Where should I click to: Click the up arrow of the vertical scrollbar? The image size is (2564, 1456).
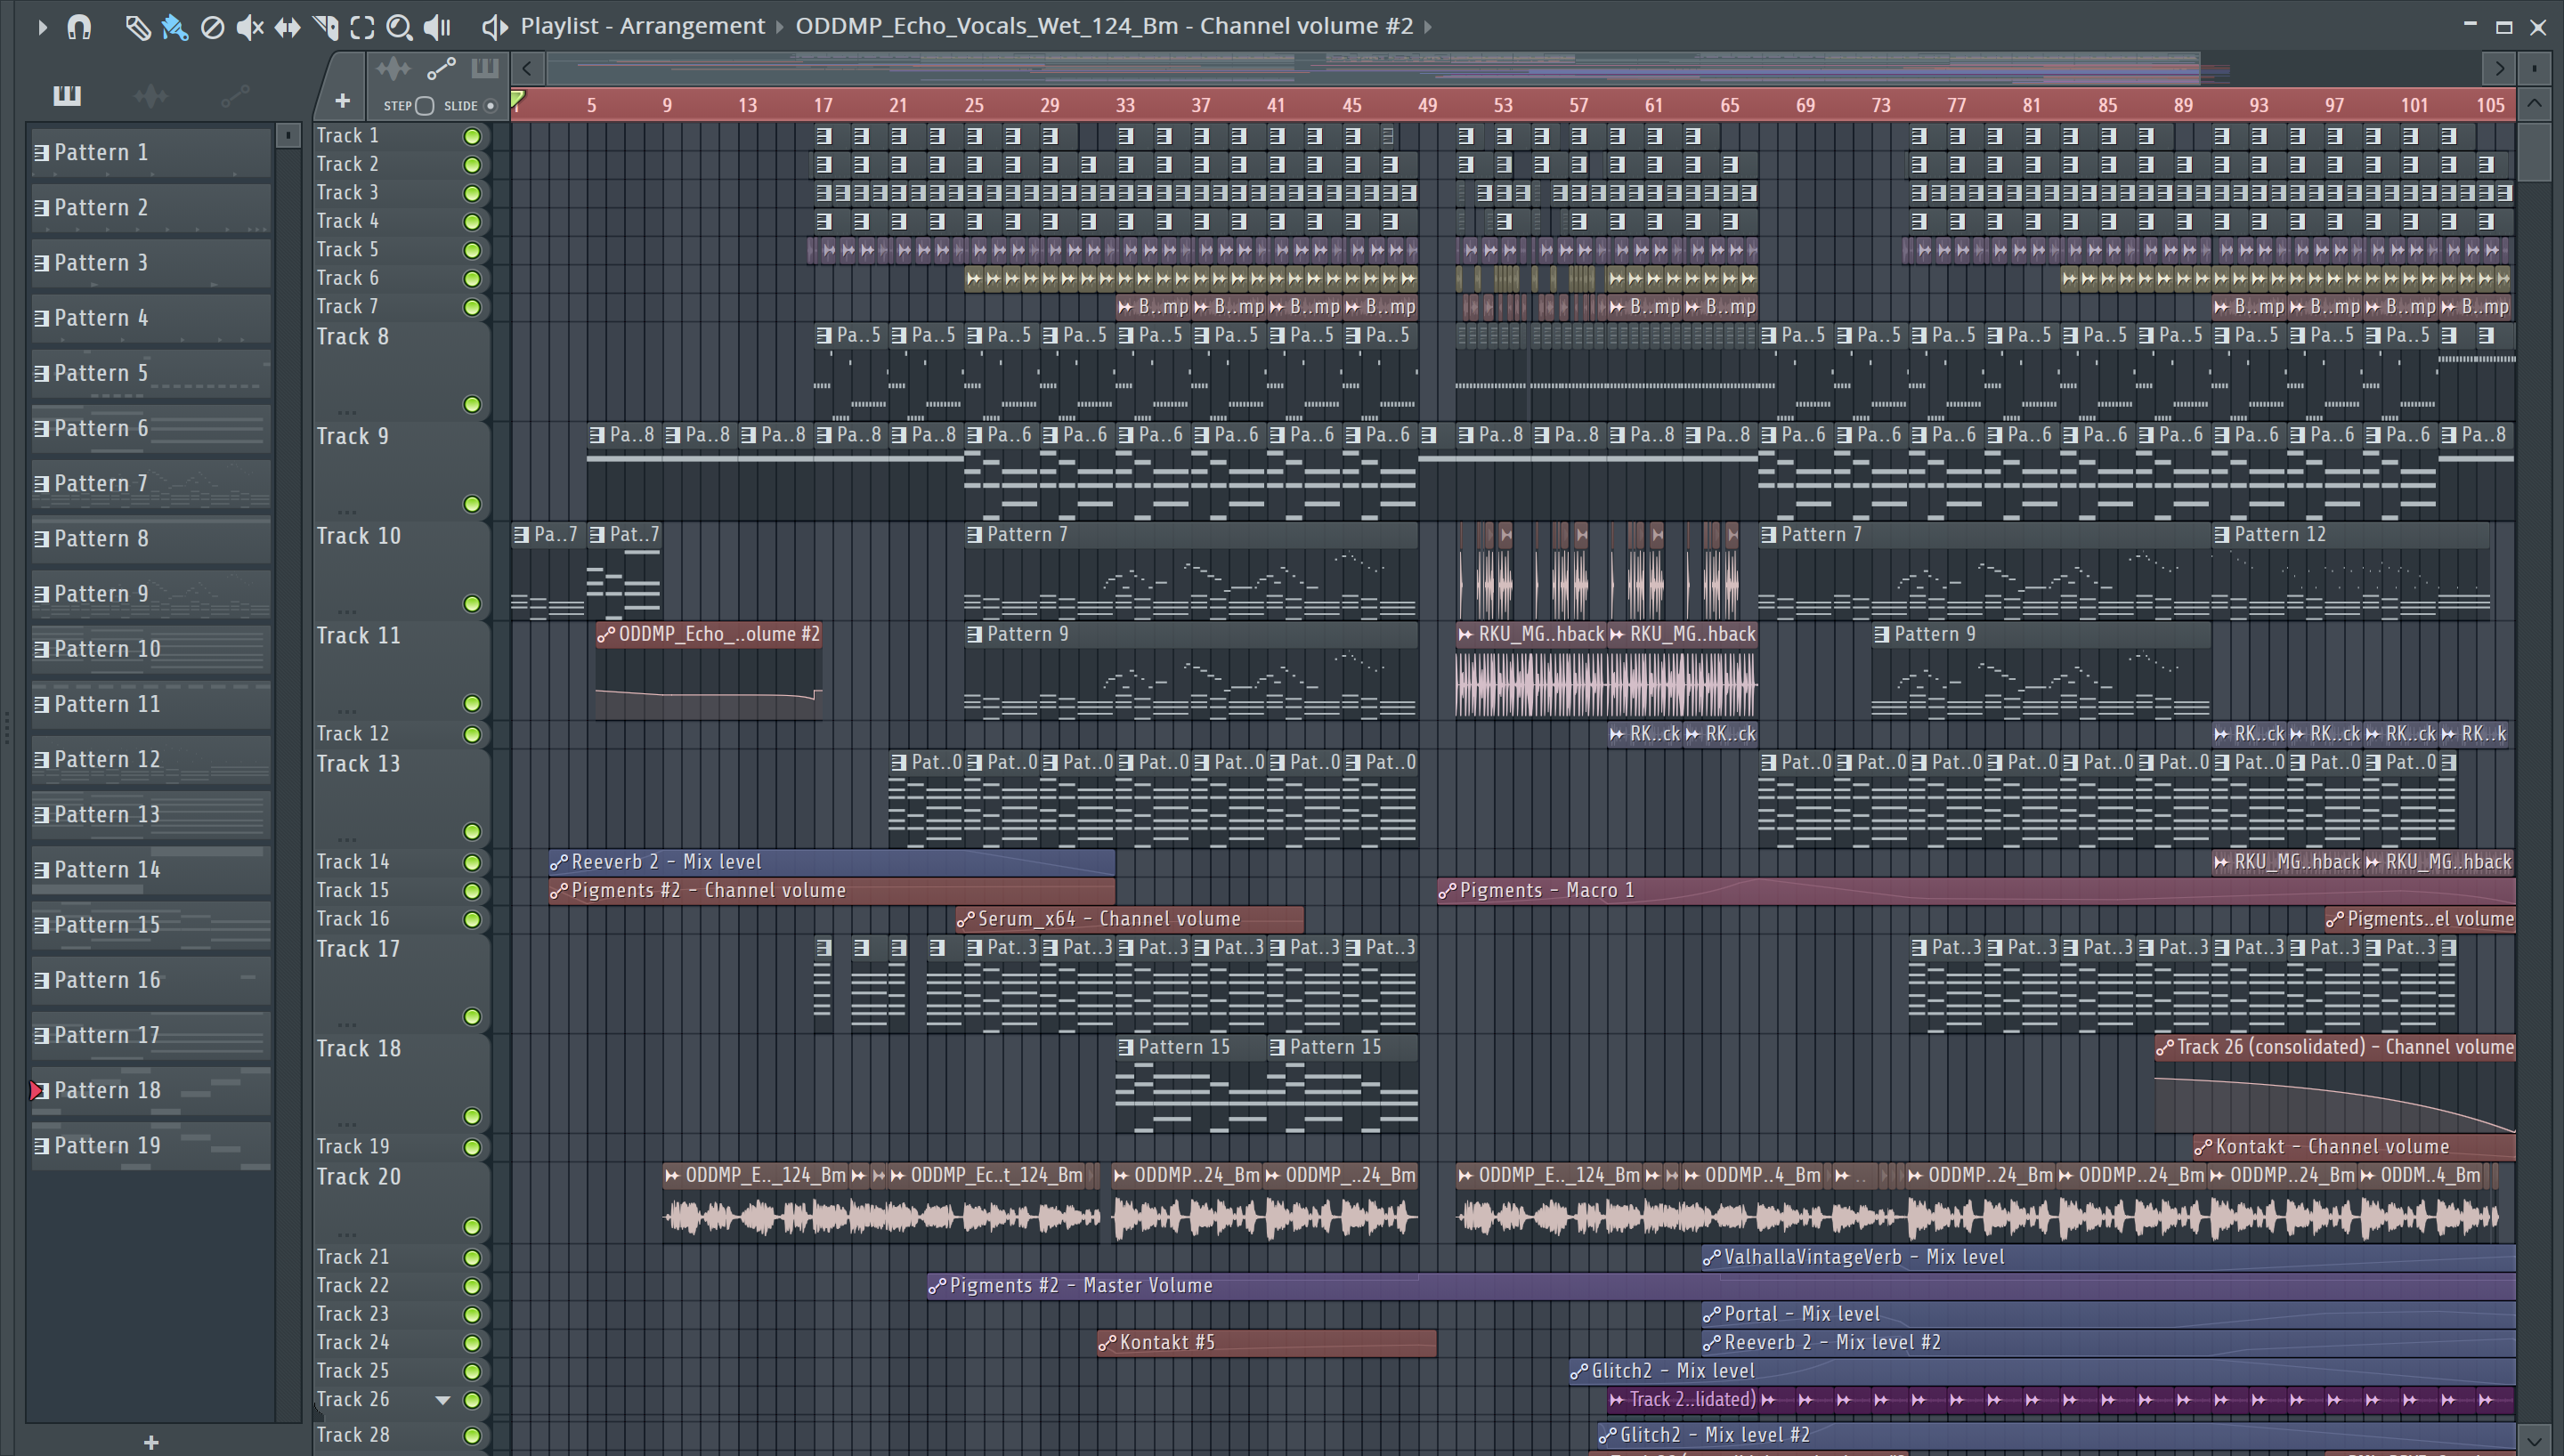[2534, 103]
